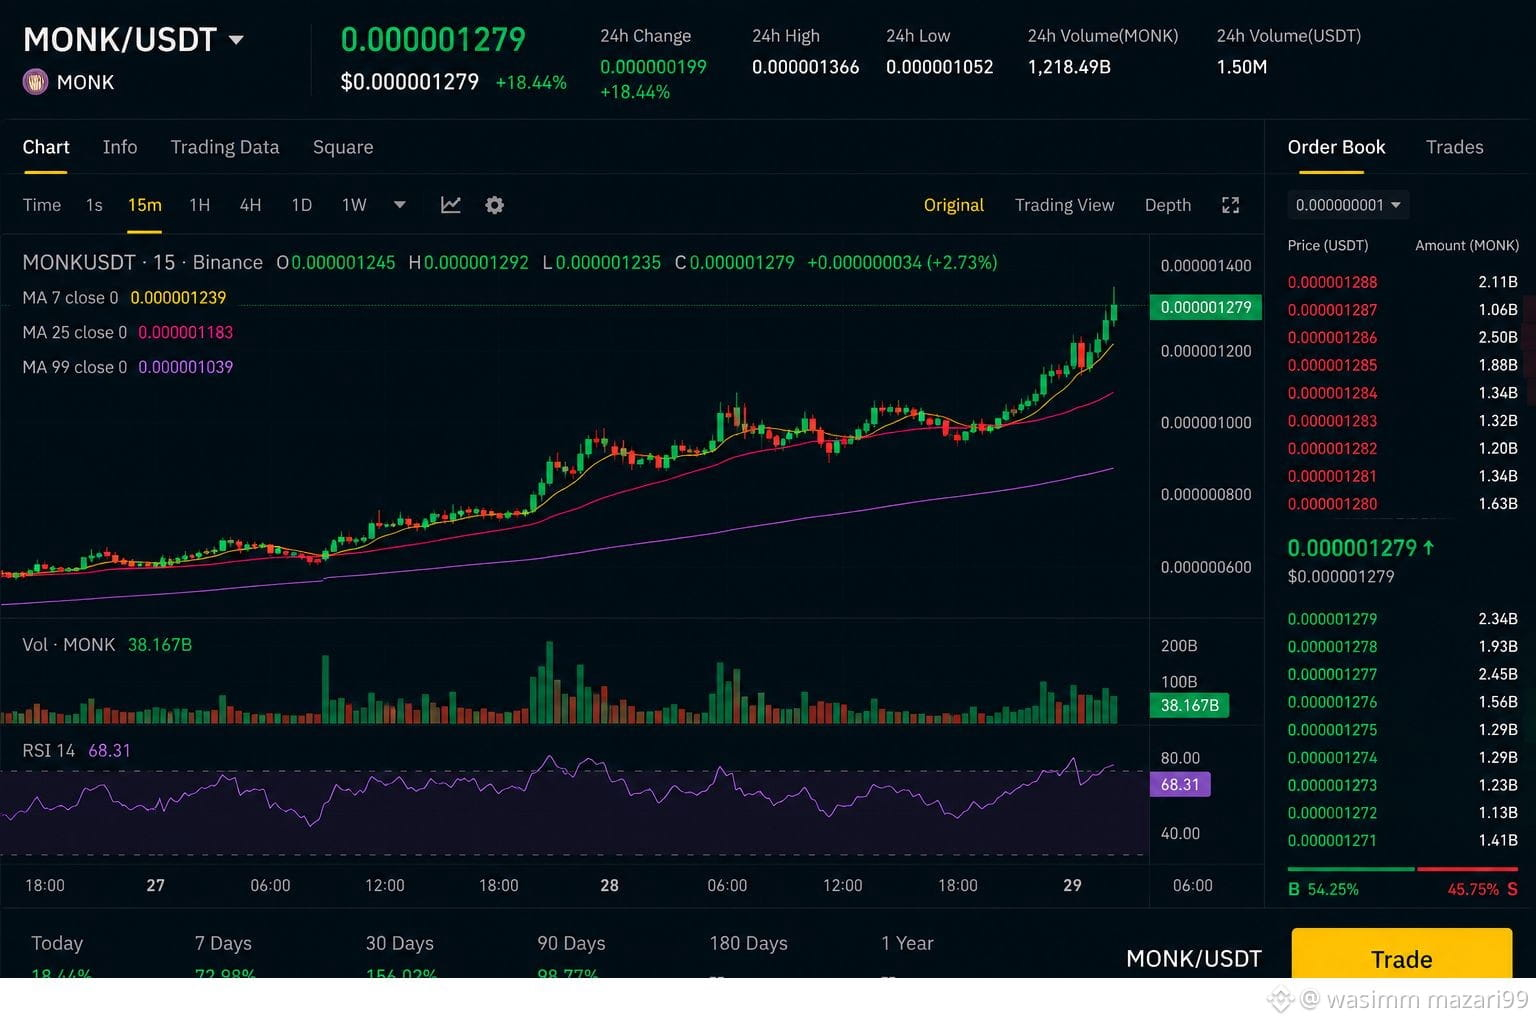Select ask price 0.000001281 in order book
The width and height of the screenshot is (1536, 1024).
[x=1332, y=476]
